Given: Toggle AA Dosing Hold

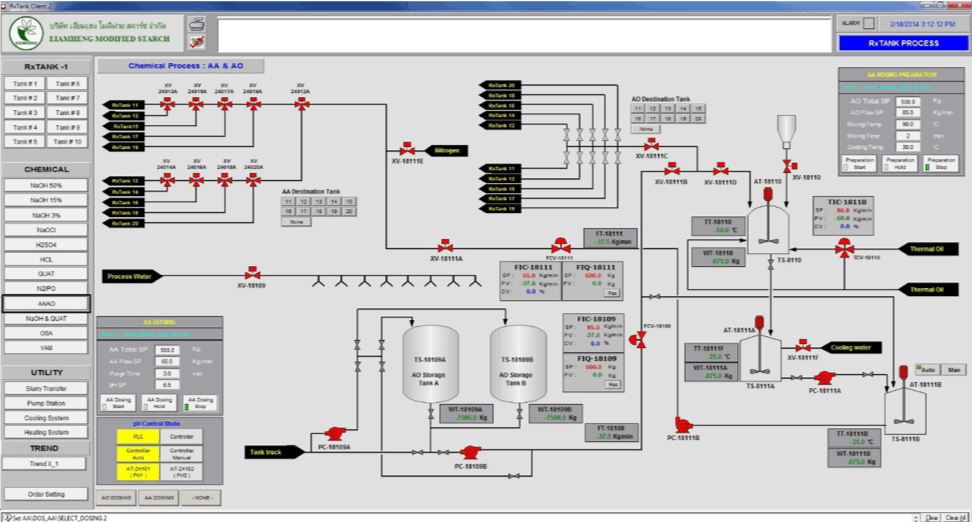Looking at the screenshot, I should [x=159, y=403].
